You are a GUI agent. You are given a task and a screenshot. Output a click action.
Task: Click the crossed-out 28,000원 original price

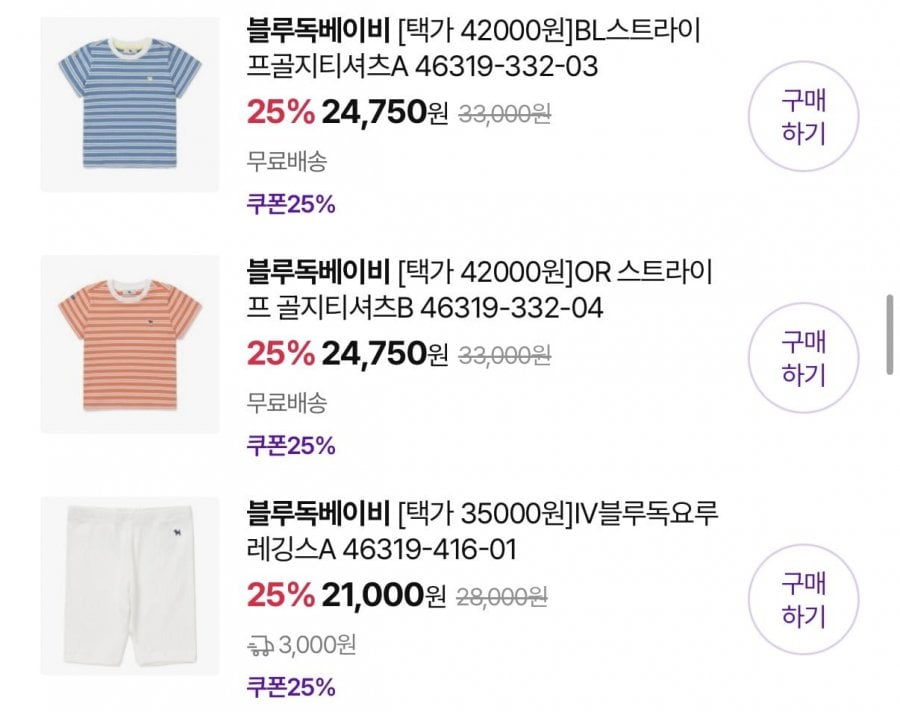click(x=502, y=597)
